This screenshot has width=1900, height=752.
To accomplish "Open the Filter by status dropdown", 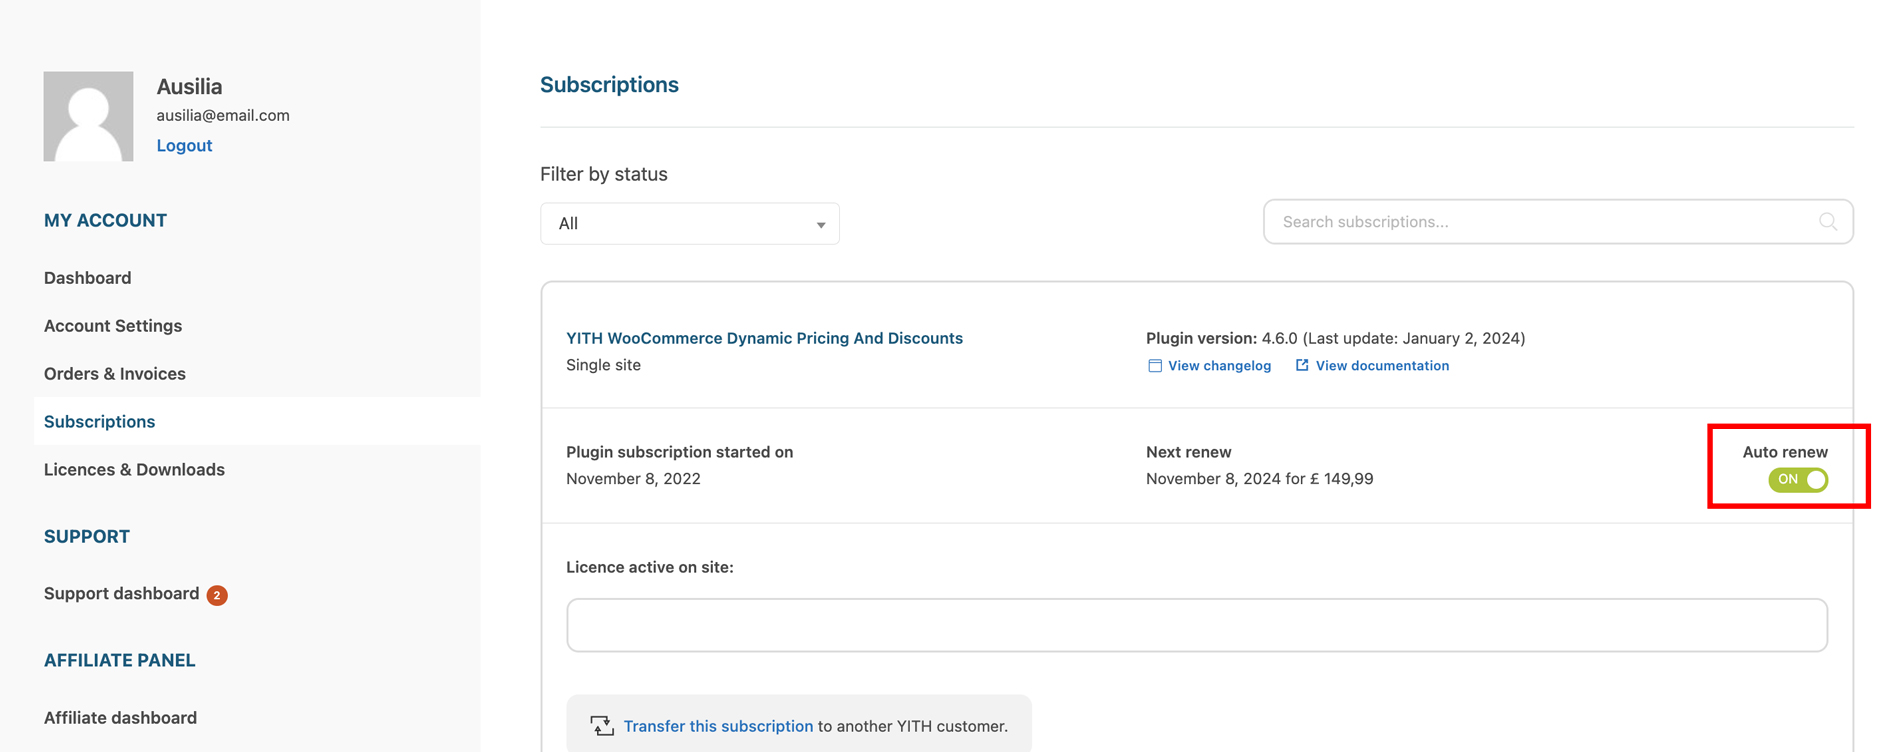I will (690, 224).
